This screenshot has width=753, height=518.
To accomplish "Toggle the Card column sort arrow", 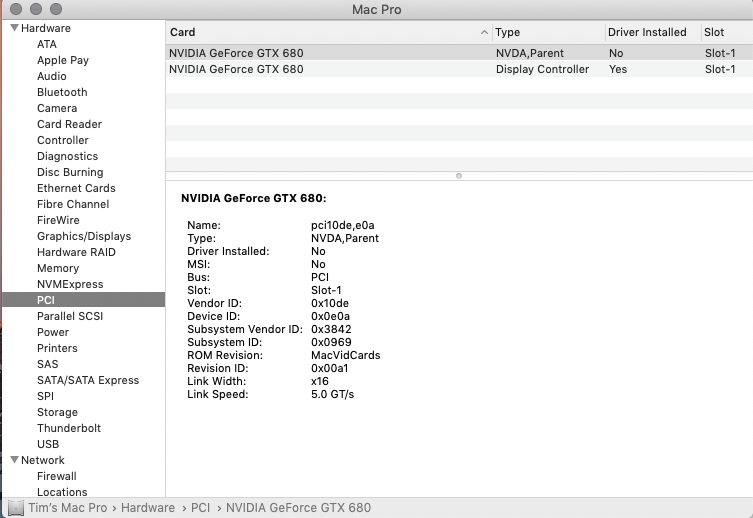I will (484, 32).
